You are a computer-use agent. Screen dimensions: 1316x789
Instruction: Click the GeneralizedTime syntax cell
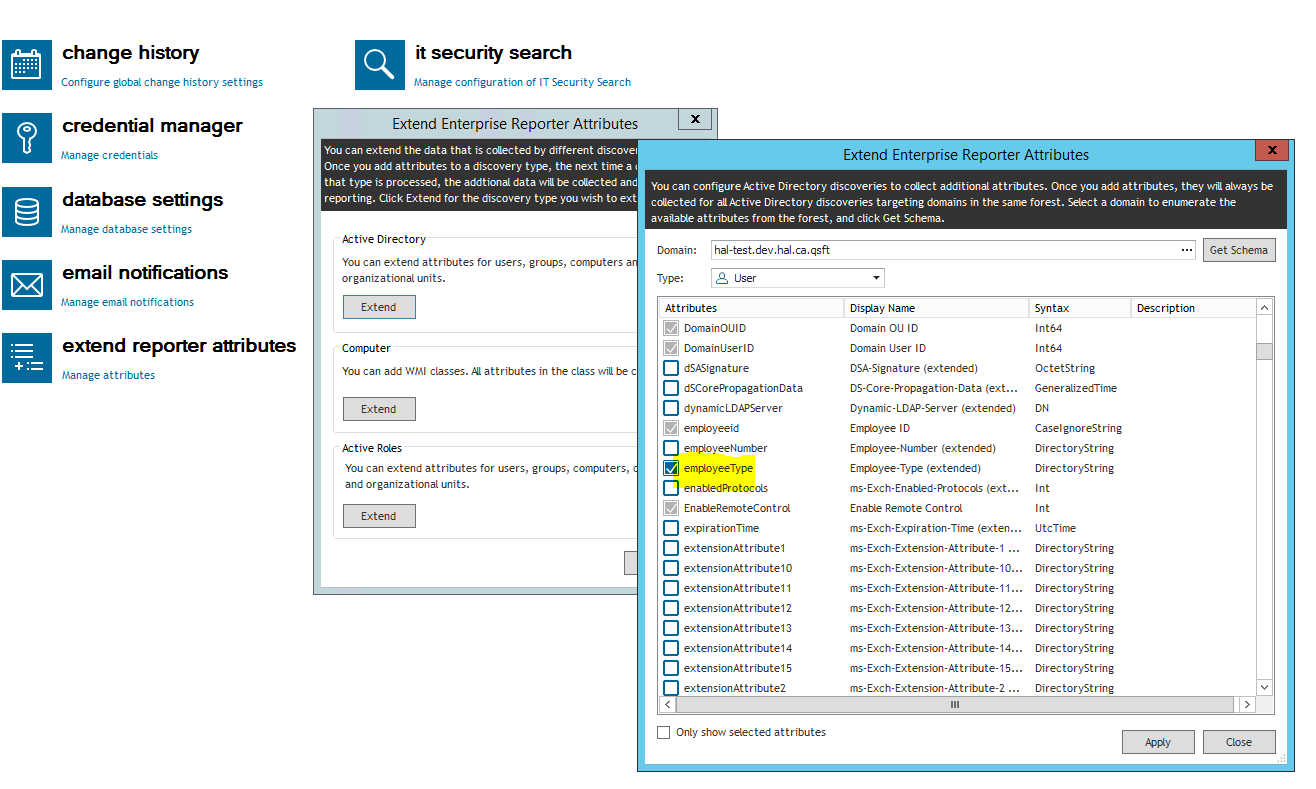(1076, 388)
